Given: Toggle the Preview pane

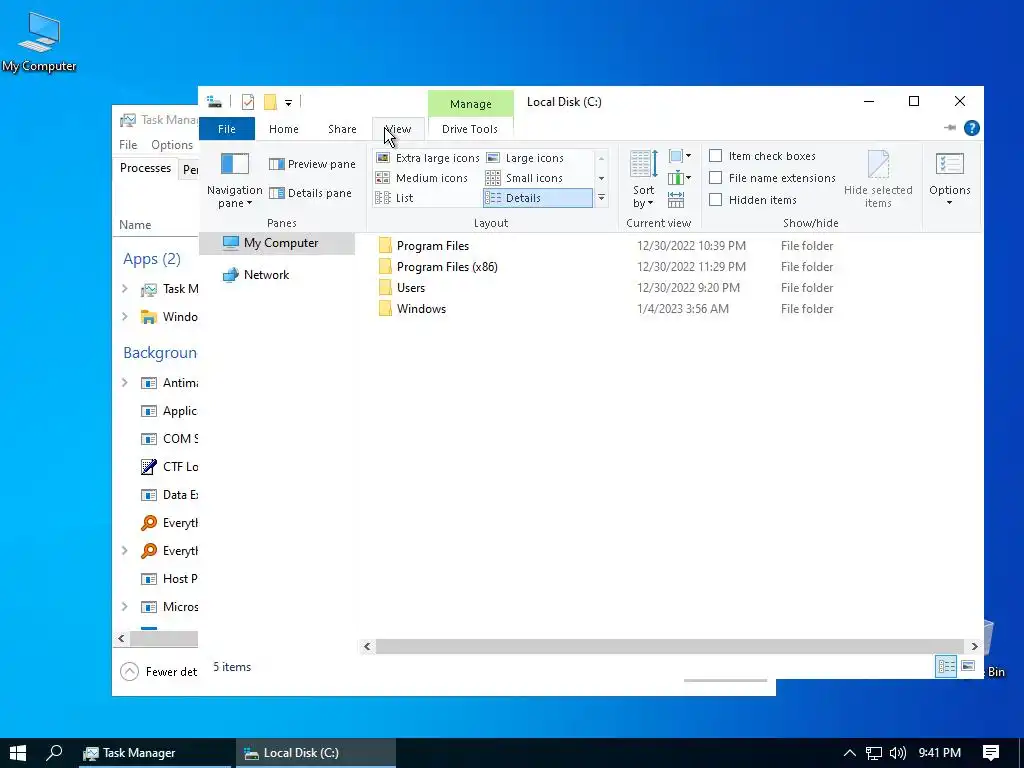Looking at the screenshot, I should tap(312, 164).
